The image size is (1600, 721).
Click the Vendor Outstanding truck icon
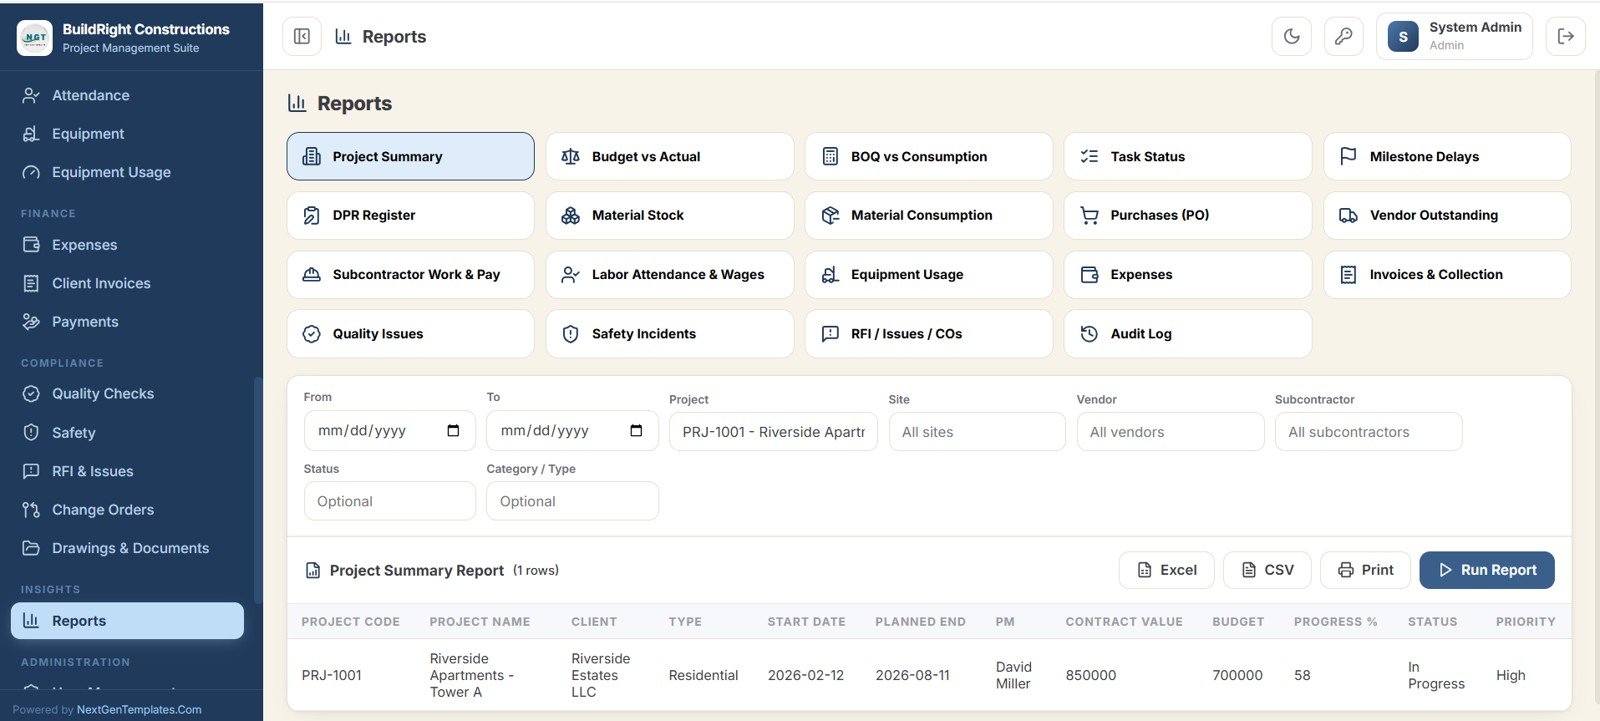[x=1348, y=215]
